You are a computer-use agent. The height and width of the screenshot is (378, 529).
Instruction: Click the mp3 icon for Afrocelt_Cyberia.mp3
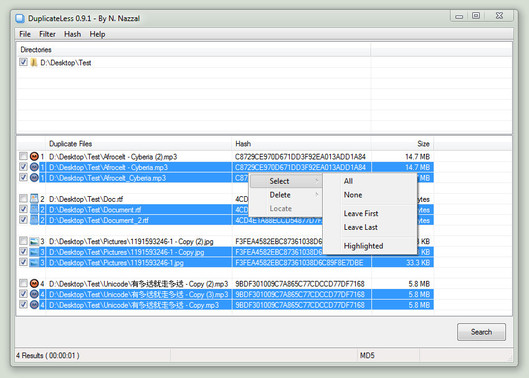[x=34, y=178]
